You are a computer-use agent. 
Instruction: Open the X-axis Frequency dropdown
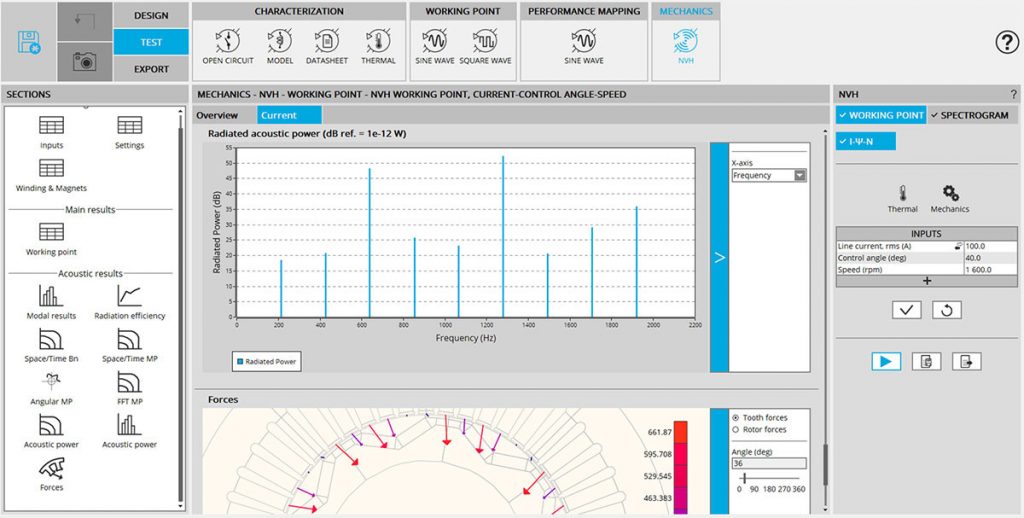(x=768, y=175)
